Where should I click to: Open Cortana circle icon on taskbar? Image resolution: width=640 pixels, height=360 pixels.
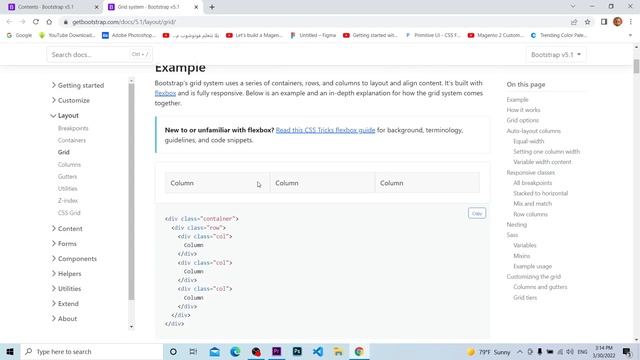tap(173, 351)
